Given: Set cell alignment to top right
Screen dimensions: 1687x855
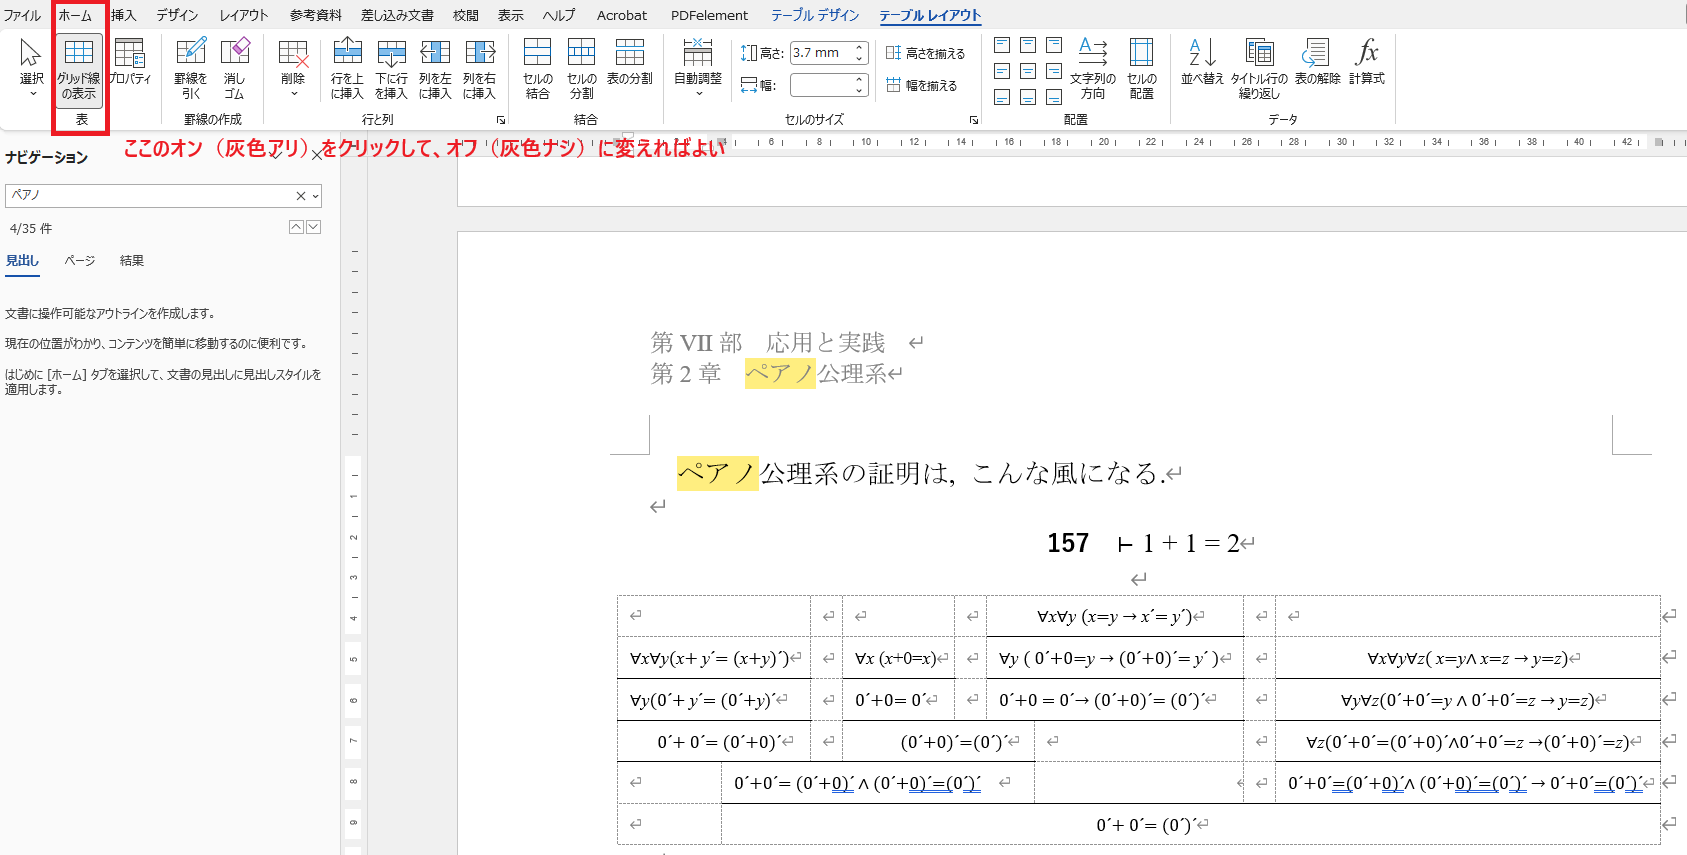Looking at the screenshot, I should (x=1054, y=45).
